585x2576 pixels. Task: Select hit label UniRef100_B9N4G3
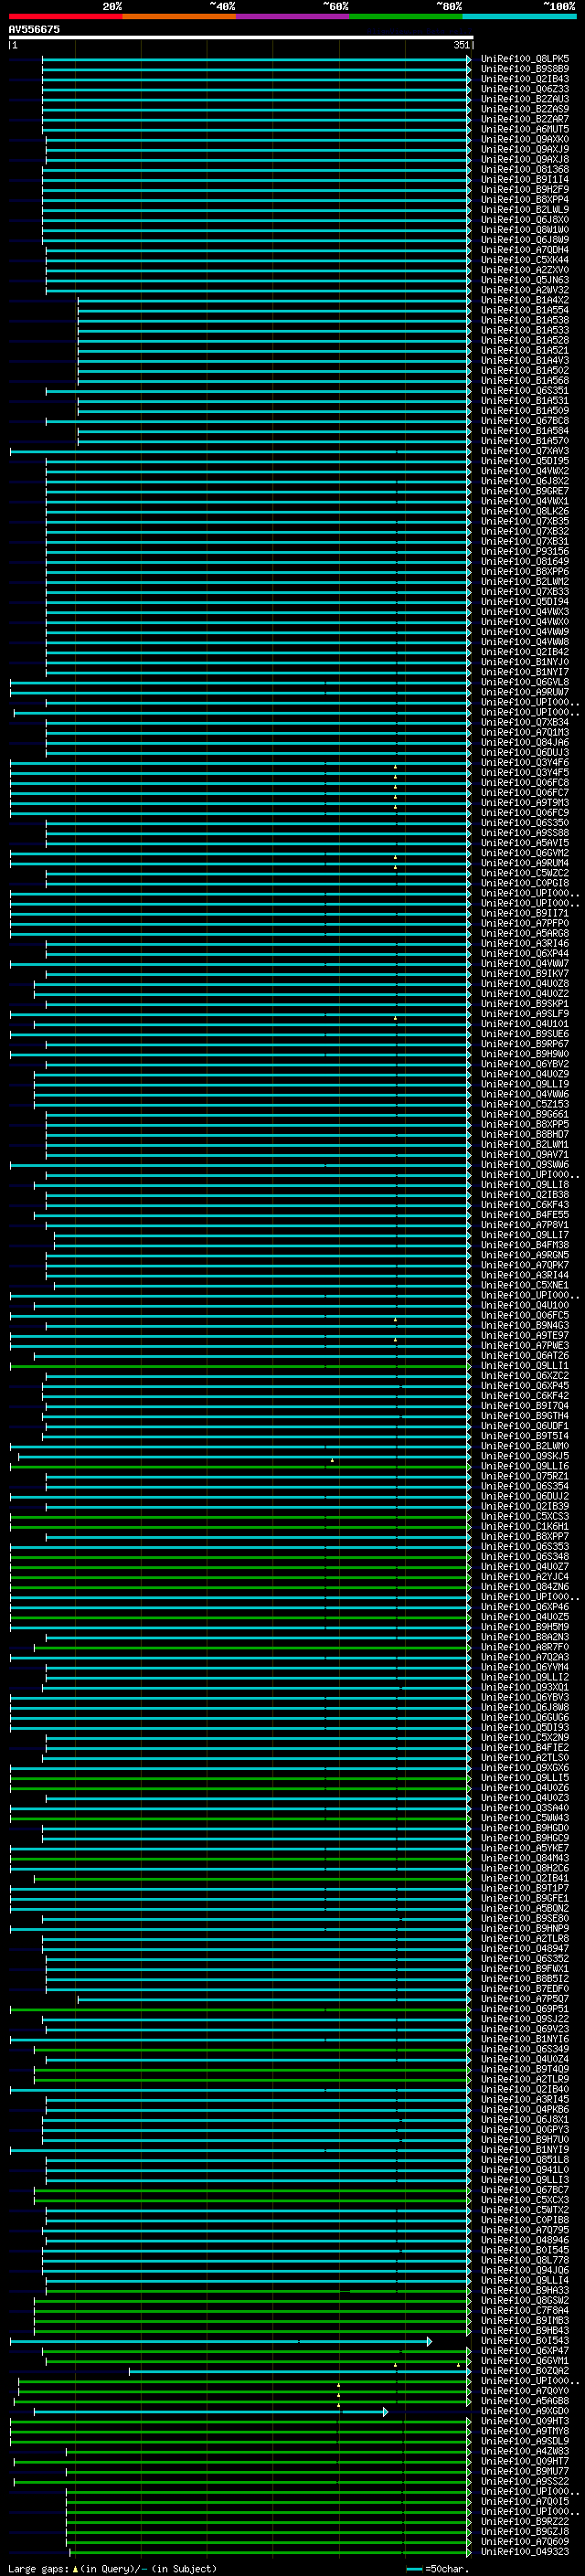pos(525,1325)
